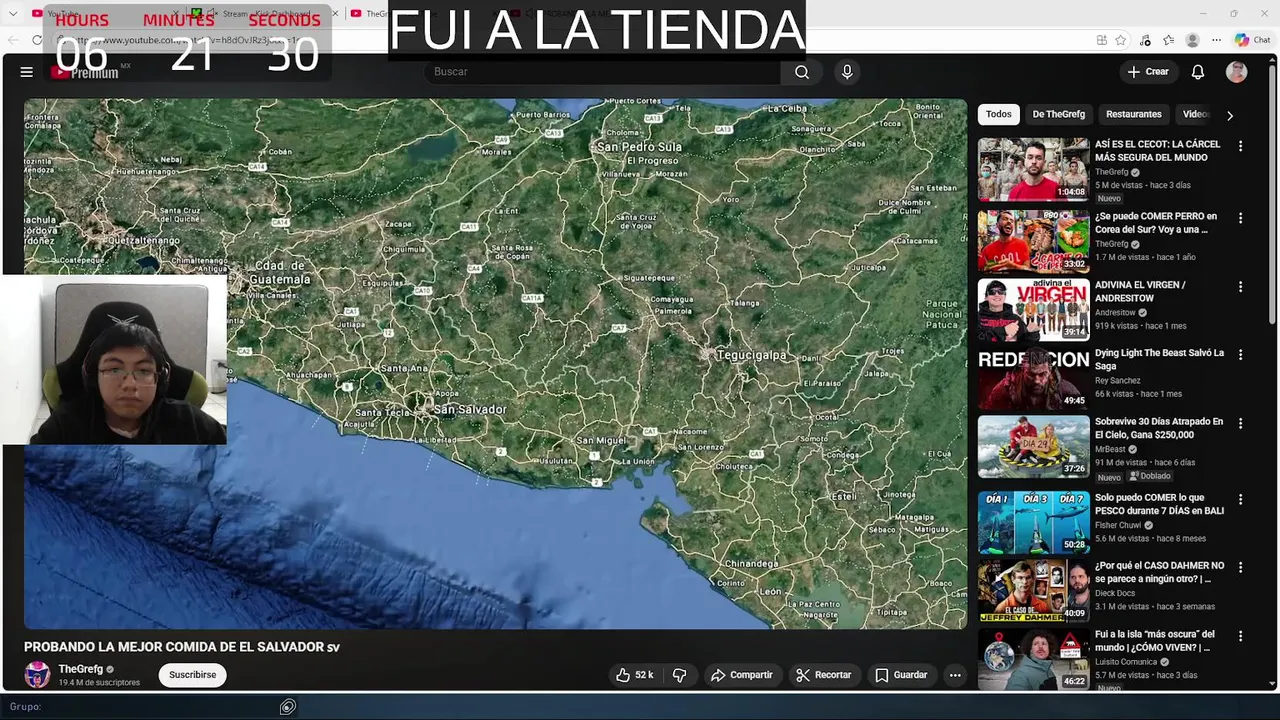Open options menu for Sobrevive 30 Días video

(1240, 423)
